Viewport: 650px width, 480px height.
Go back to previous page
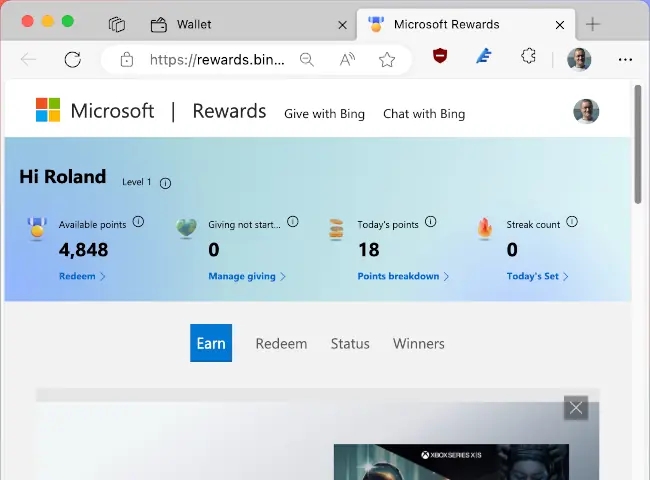pyautogui.click(x=29, y=60)
